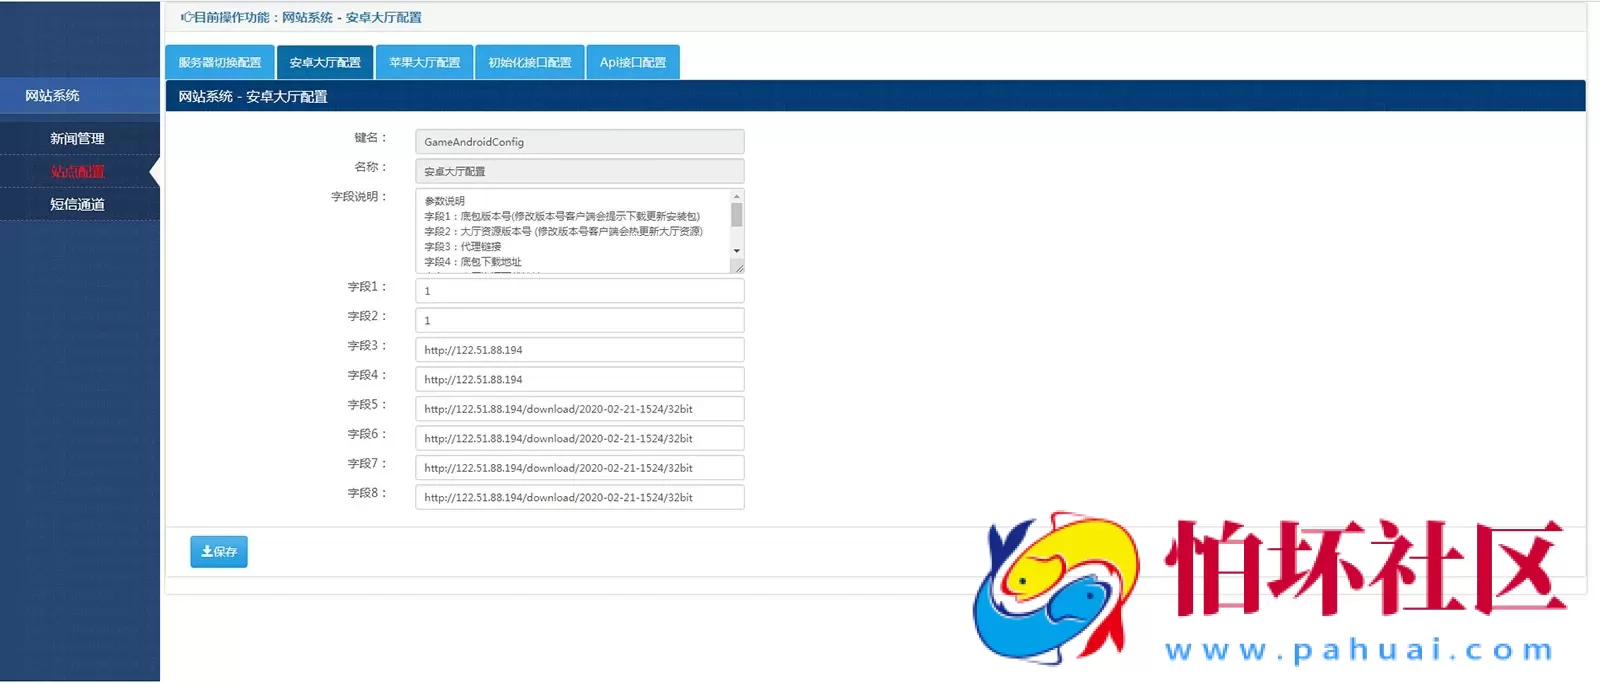
Task: Click the 字段说明 label
Action: (x=358, y=197)
